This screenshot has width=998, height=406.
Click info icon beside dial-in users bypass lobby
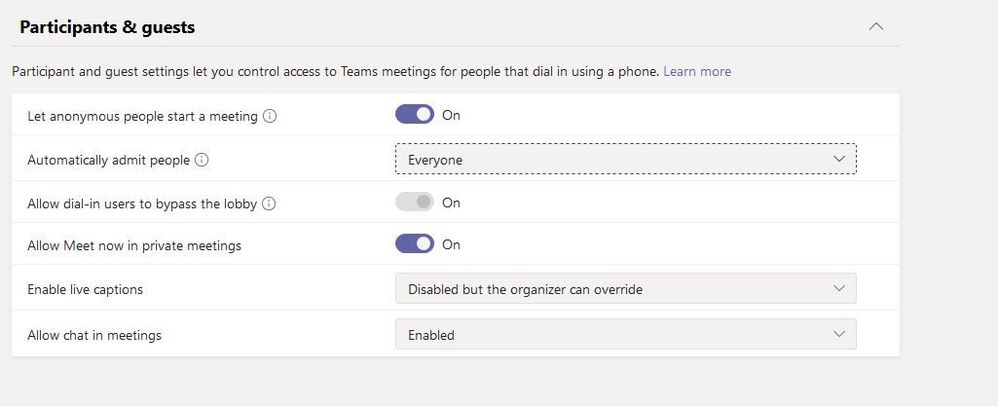pos(269,204)
